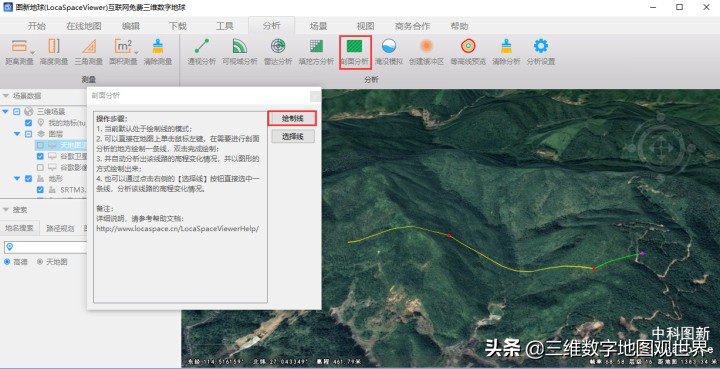Collapse the 图层 tree node
This screenshot has width=720, height=369.
pyautogui.click(x=17, y=134)
